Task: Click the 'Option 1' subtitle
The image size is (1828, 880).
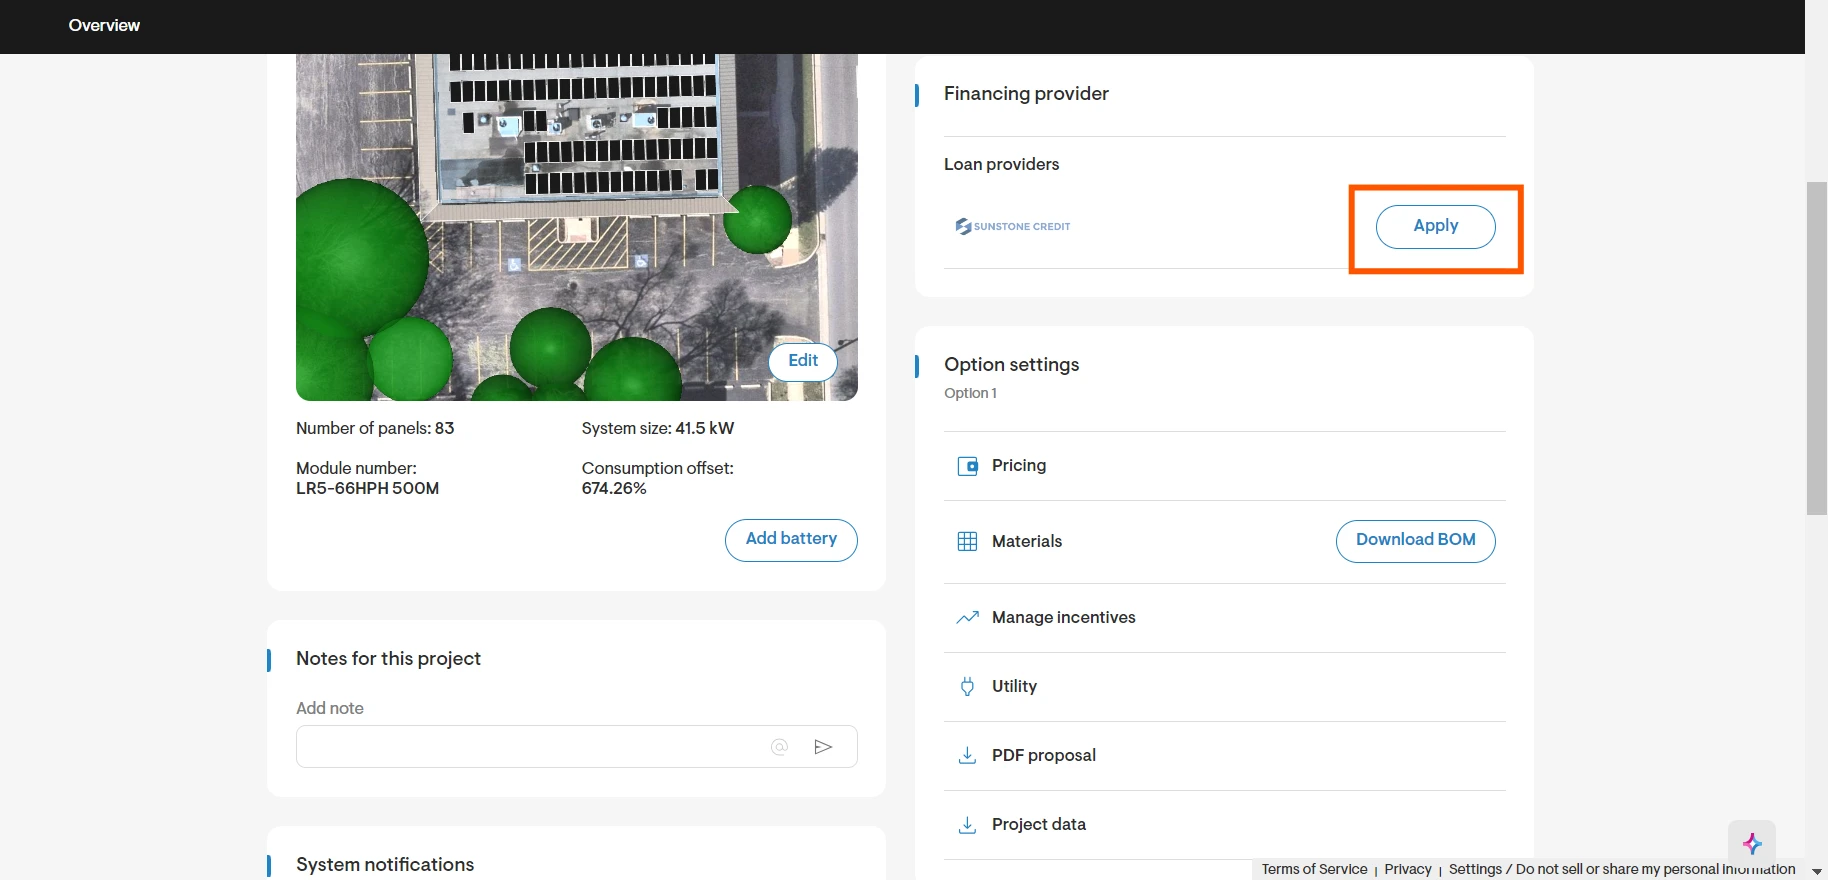Action: click(970, 393)
